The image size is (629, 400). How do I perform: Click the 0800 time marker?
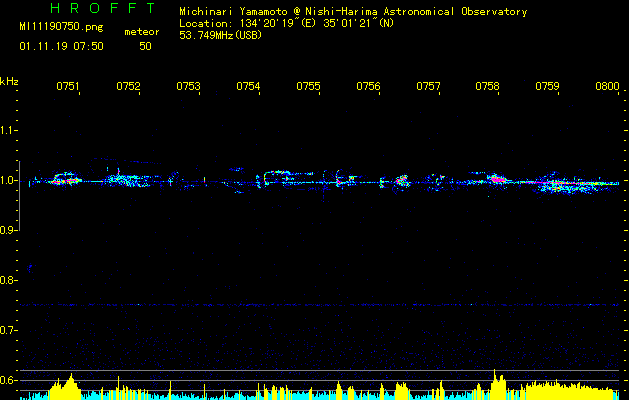(x=607, y=86)
